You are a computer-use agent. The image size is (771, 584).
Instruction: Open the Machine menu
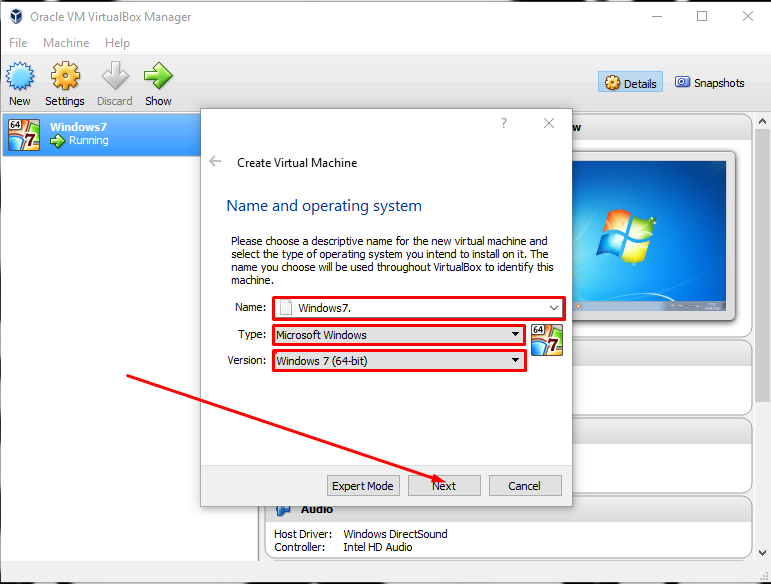point(66,43)
